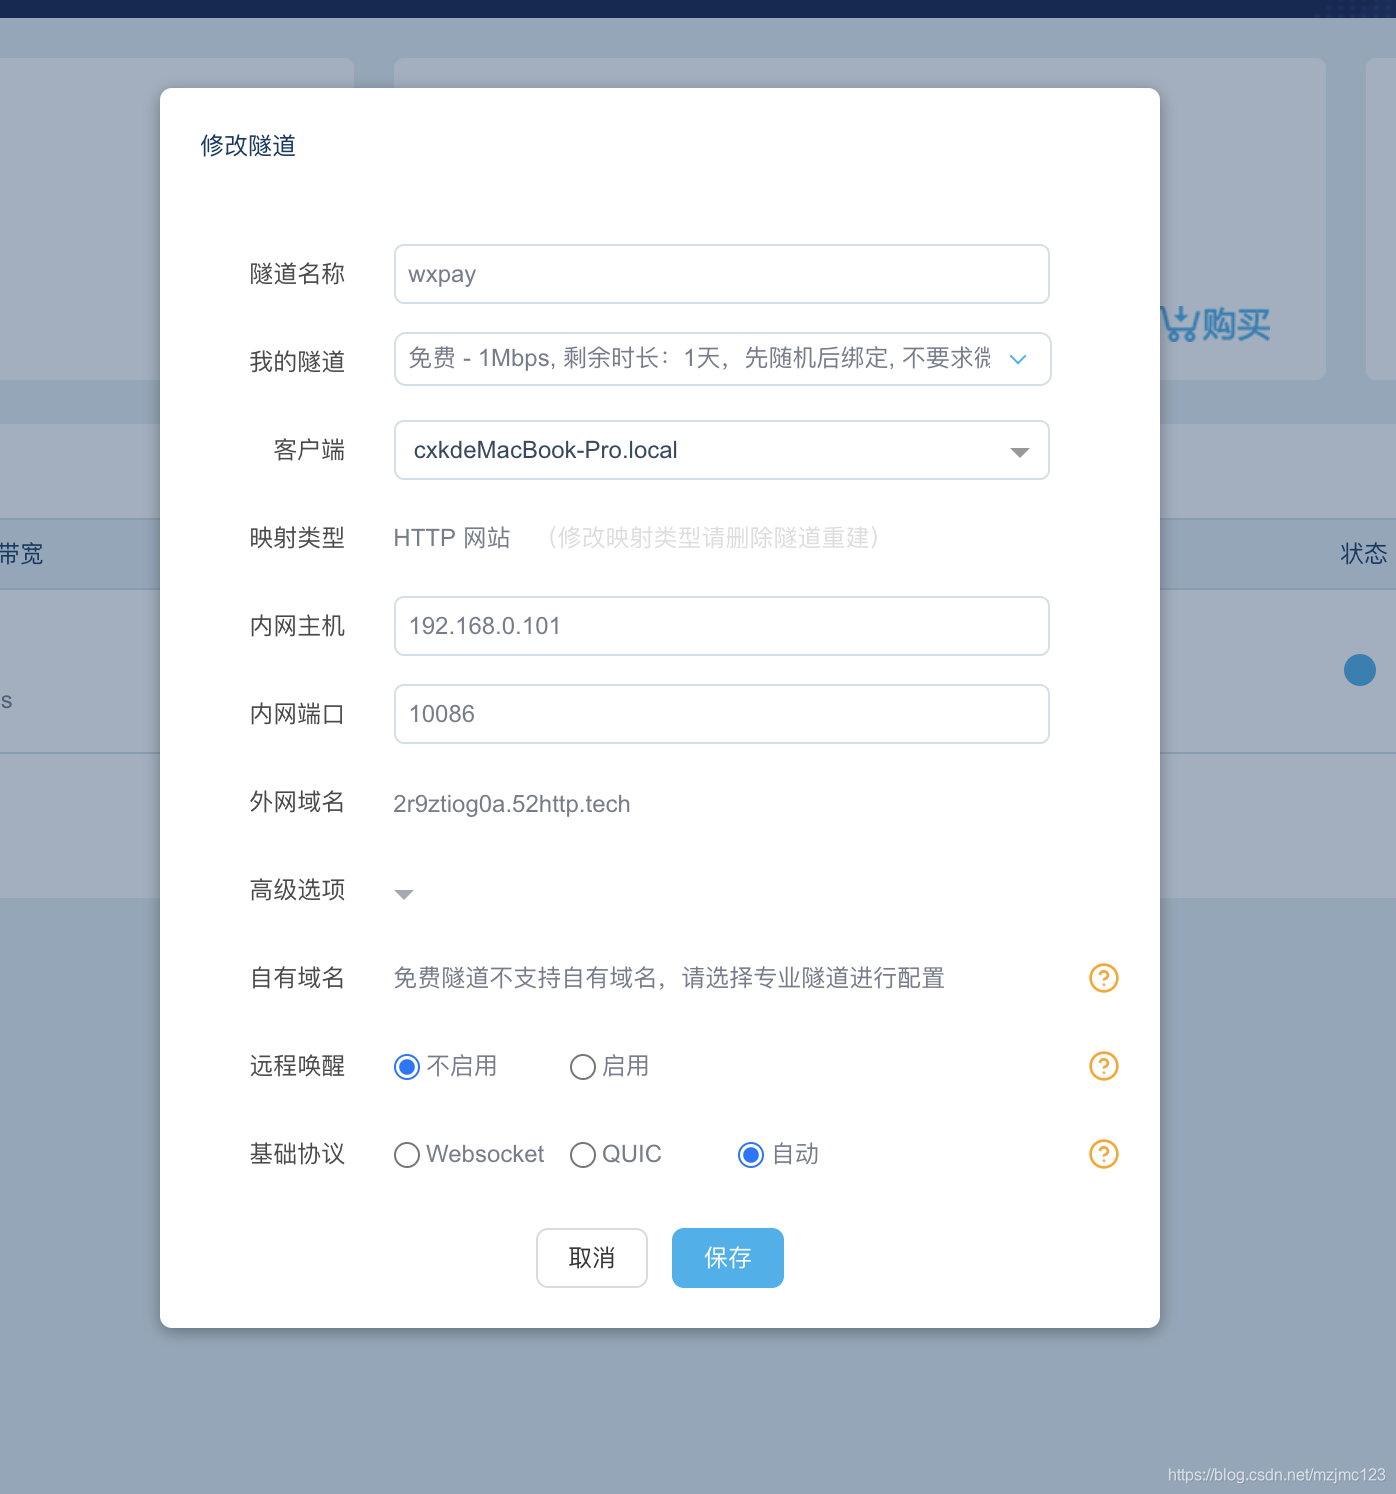This screenshot has height=1494, width=1396.
Task: Click the free tunnel notice about 自有域名
Action: [x=669, y=978]
